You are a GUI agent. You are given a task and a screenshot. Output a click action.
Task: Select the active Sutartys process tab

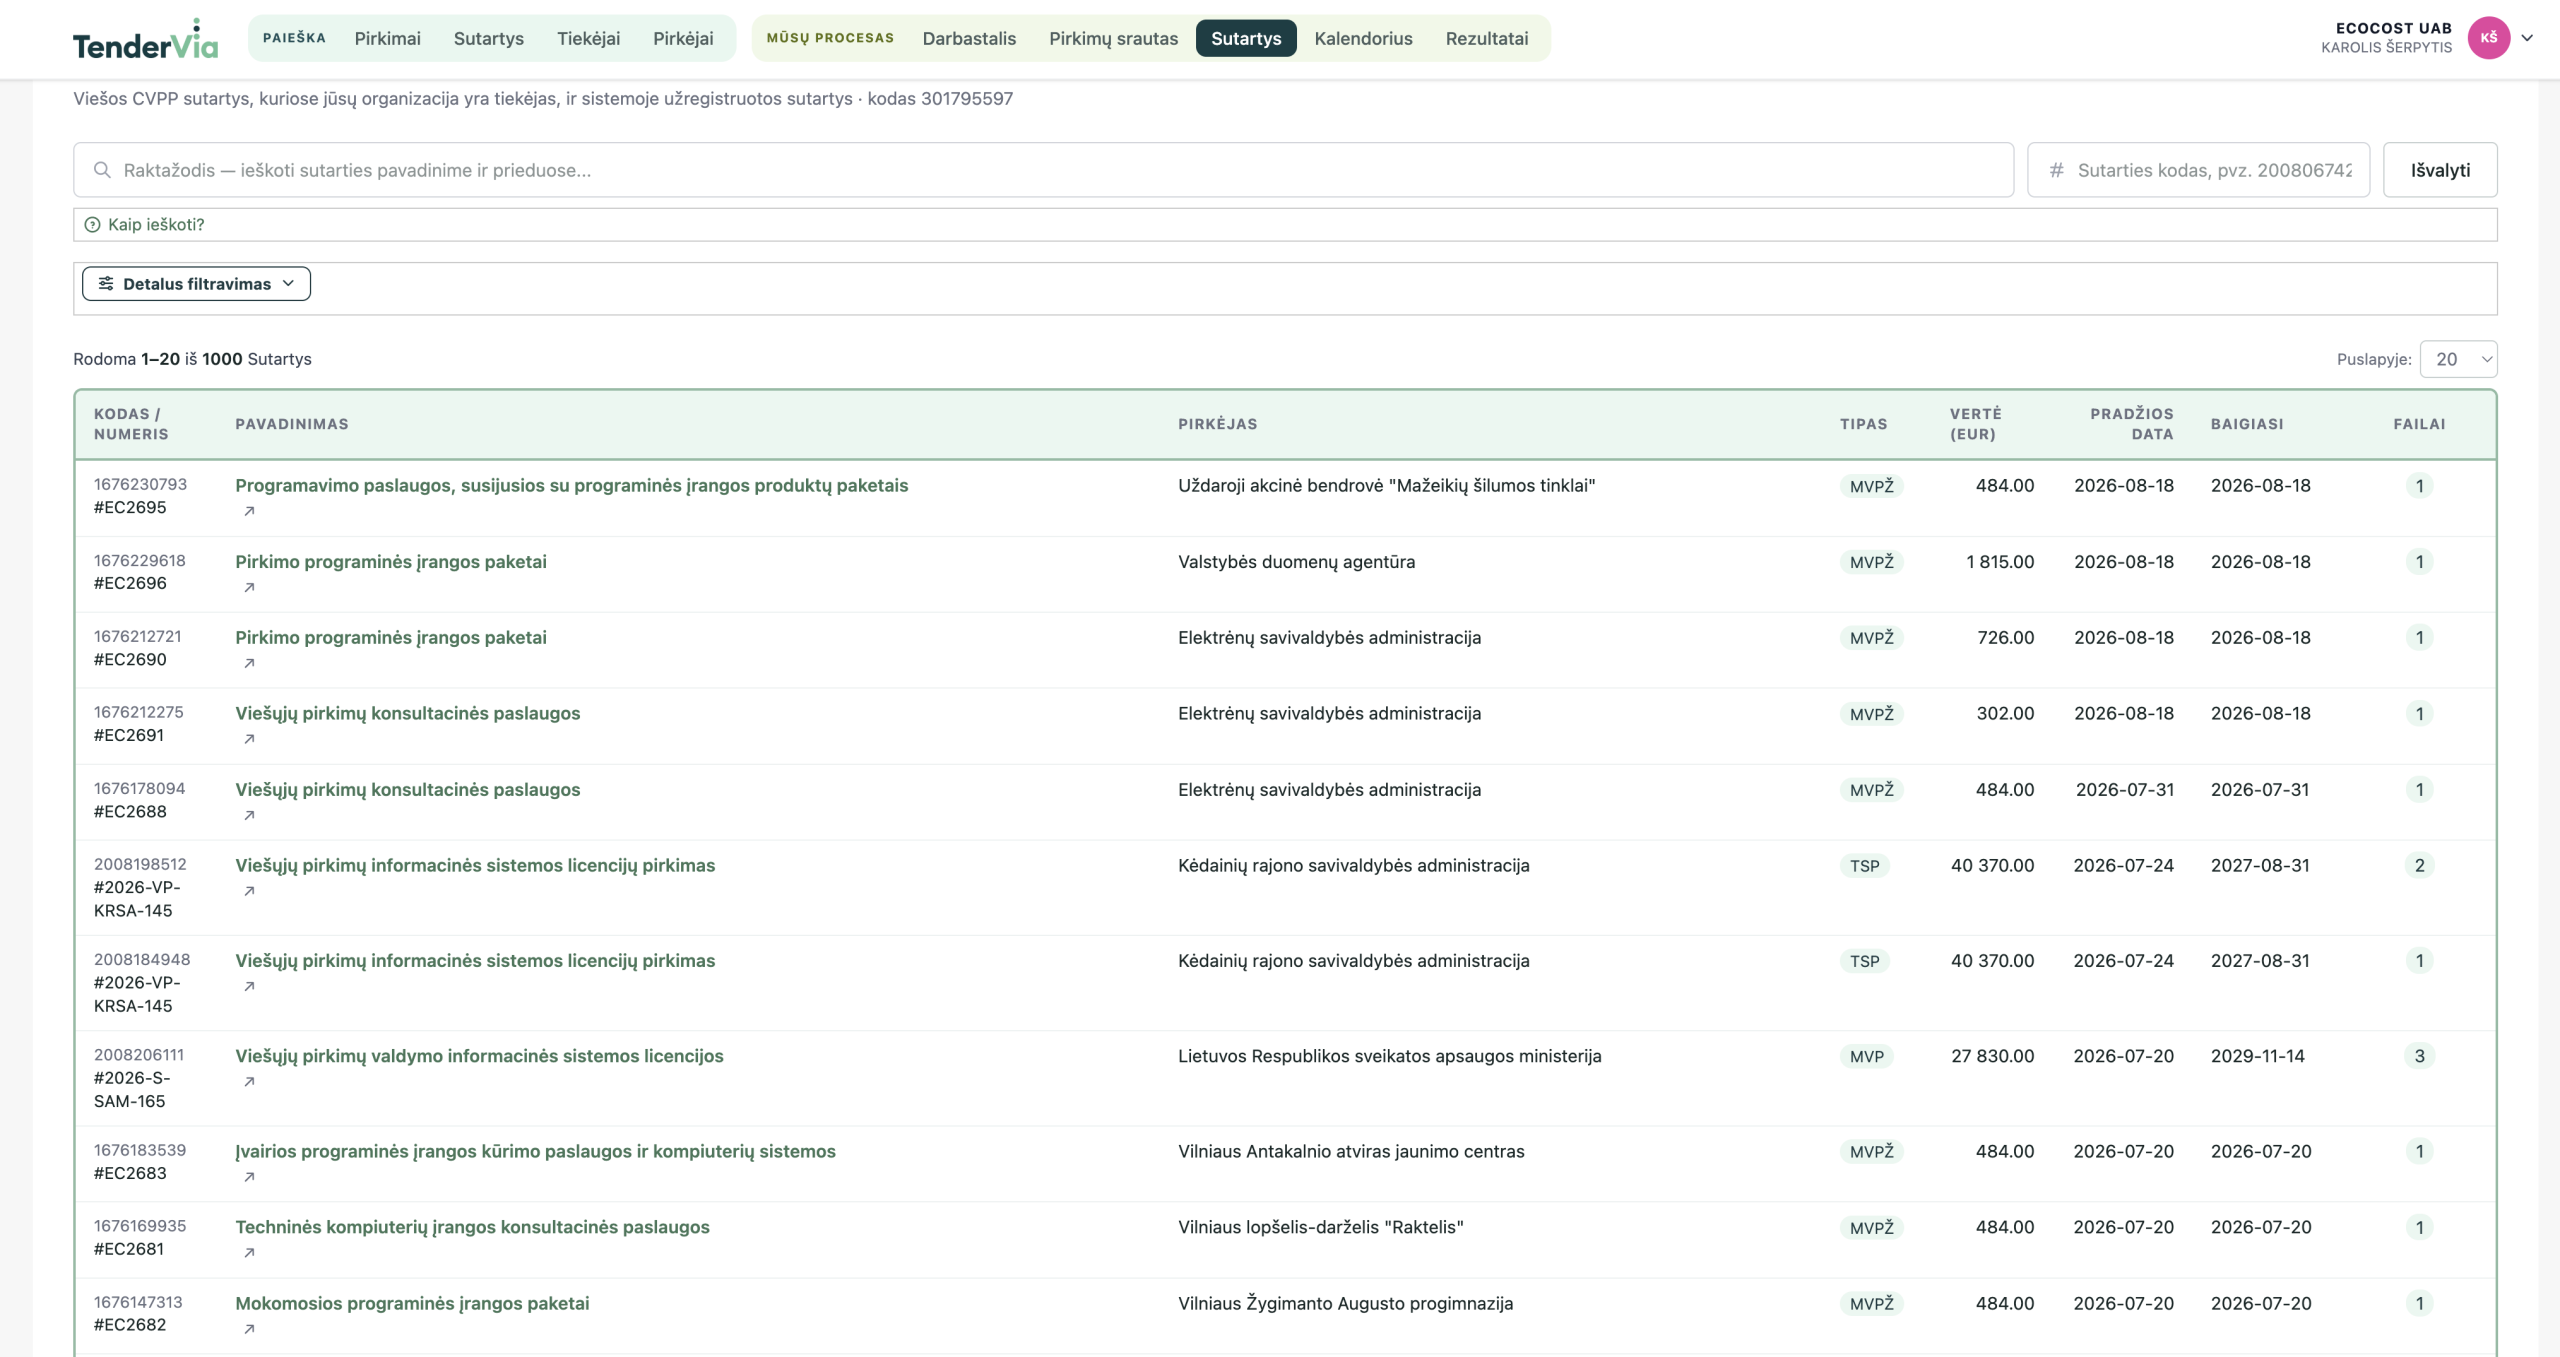pyautogui.click(x=1246, y=38)
